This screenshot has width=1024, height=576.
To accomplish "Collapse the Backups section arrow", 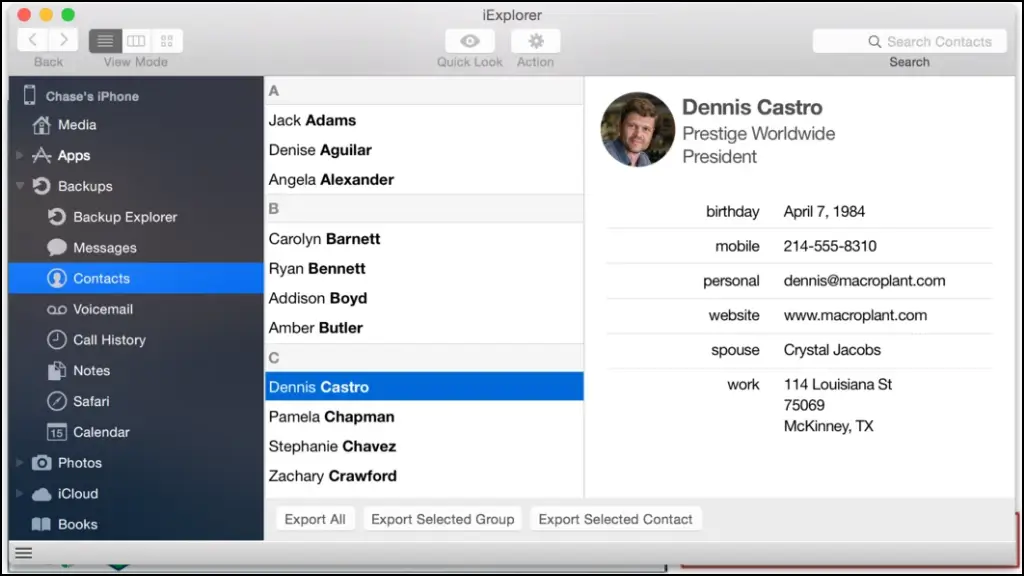I will tap(20, 186).
